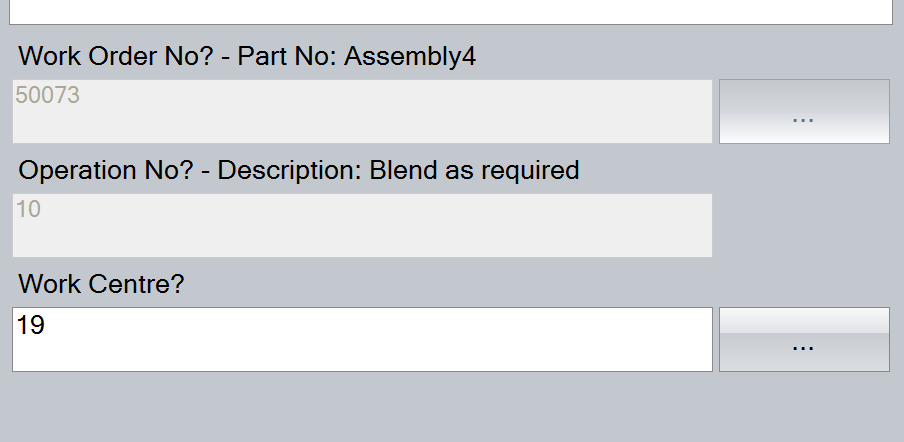Click the Work Centre input field
The width and height of the screenshot is (904, 442).
pos(362,339)
